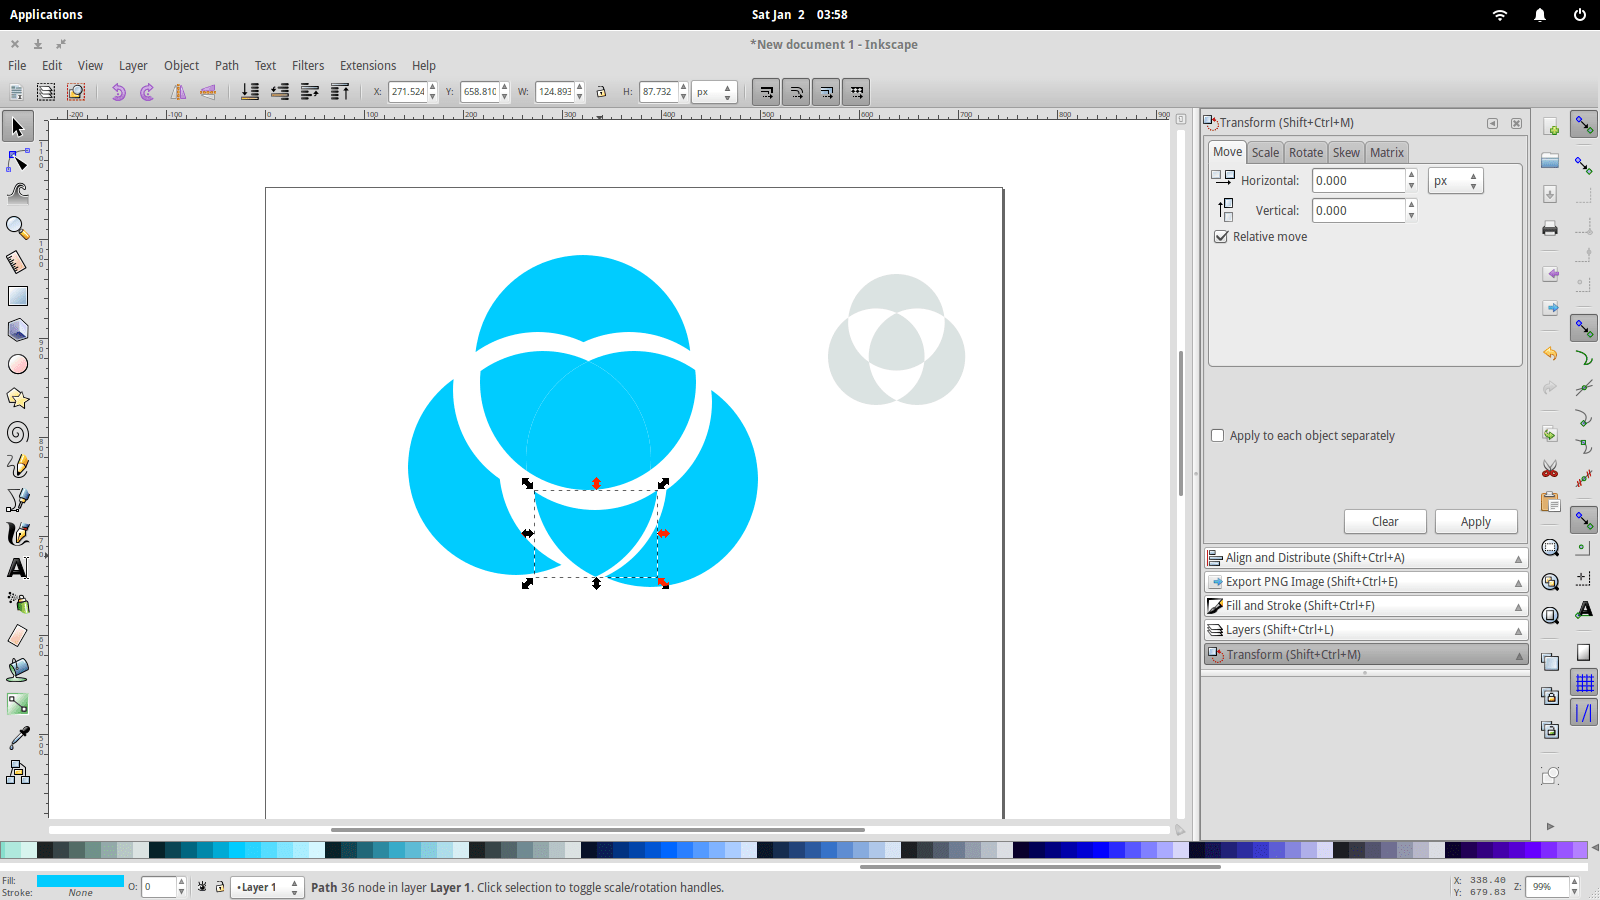1600x900 pixels.
Task: Select the Star polygon tool
Action: [x=18, y=398]
